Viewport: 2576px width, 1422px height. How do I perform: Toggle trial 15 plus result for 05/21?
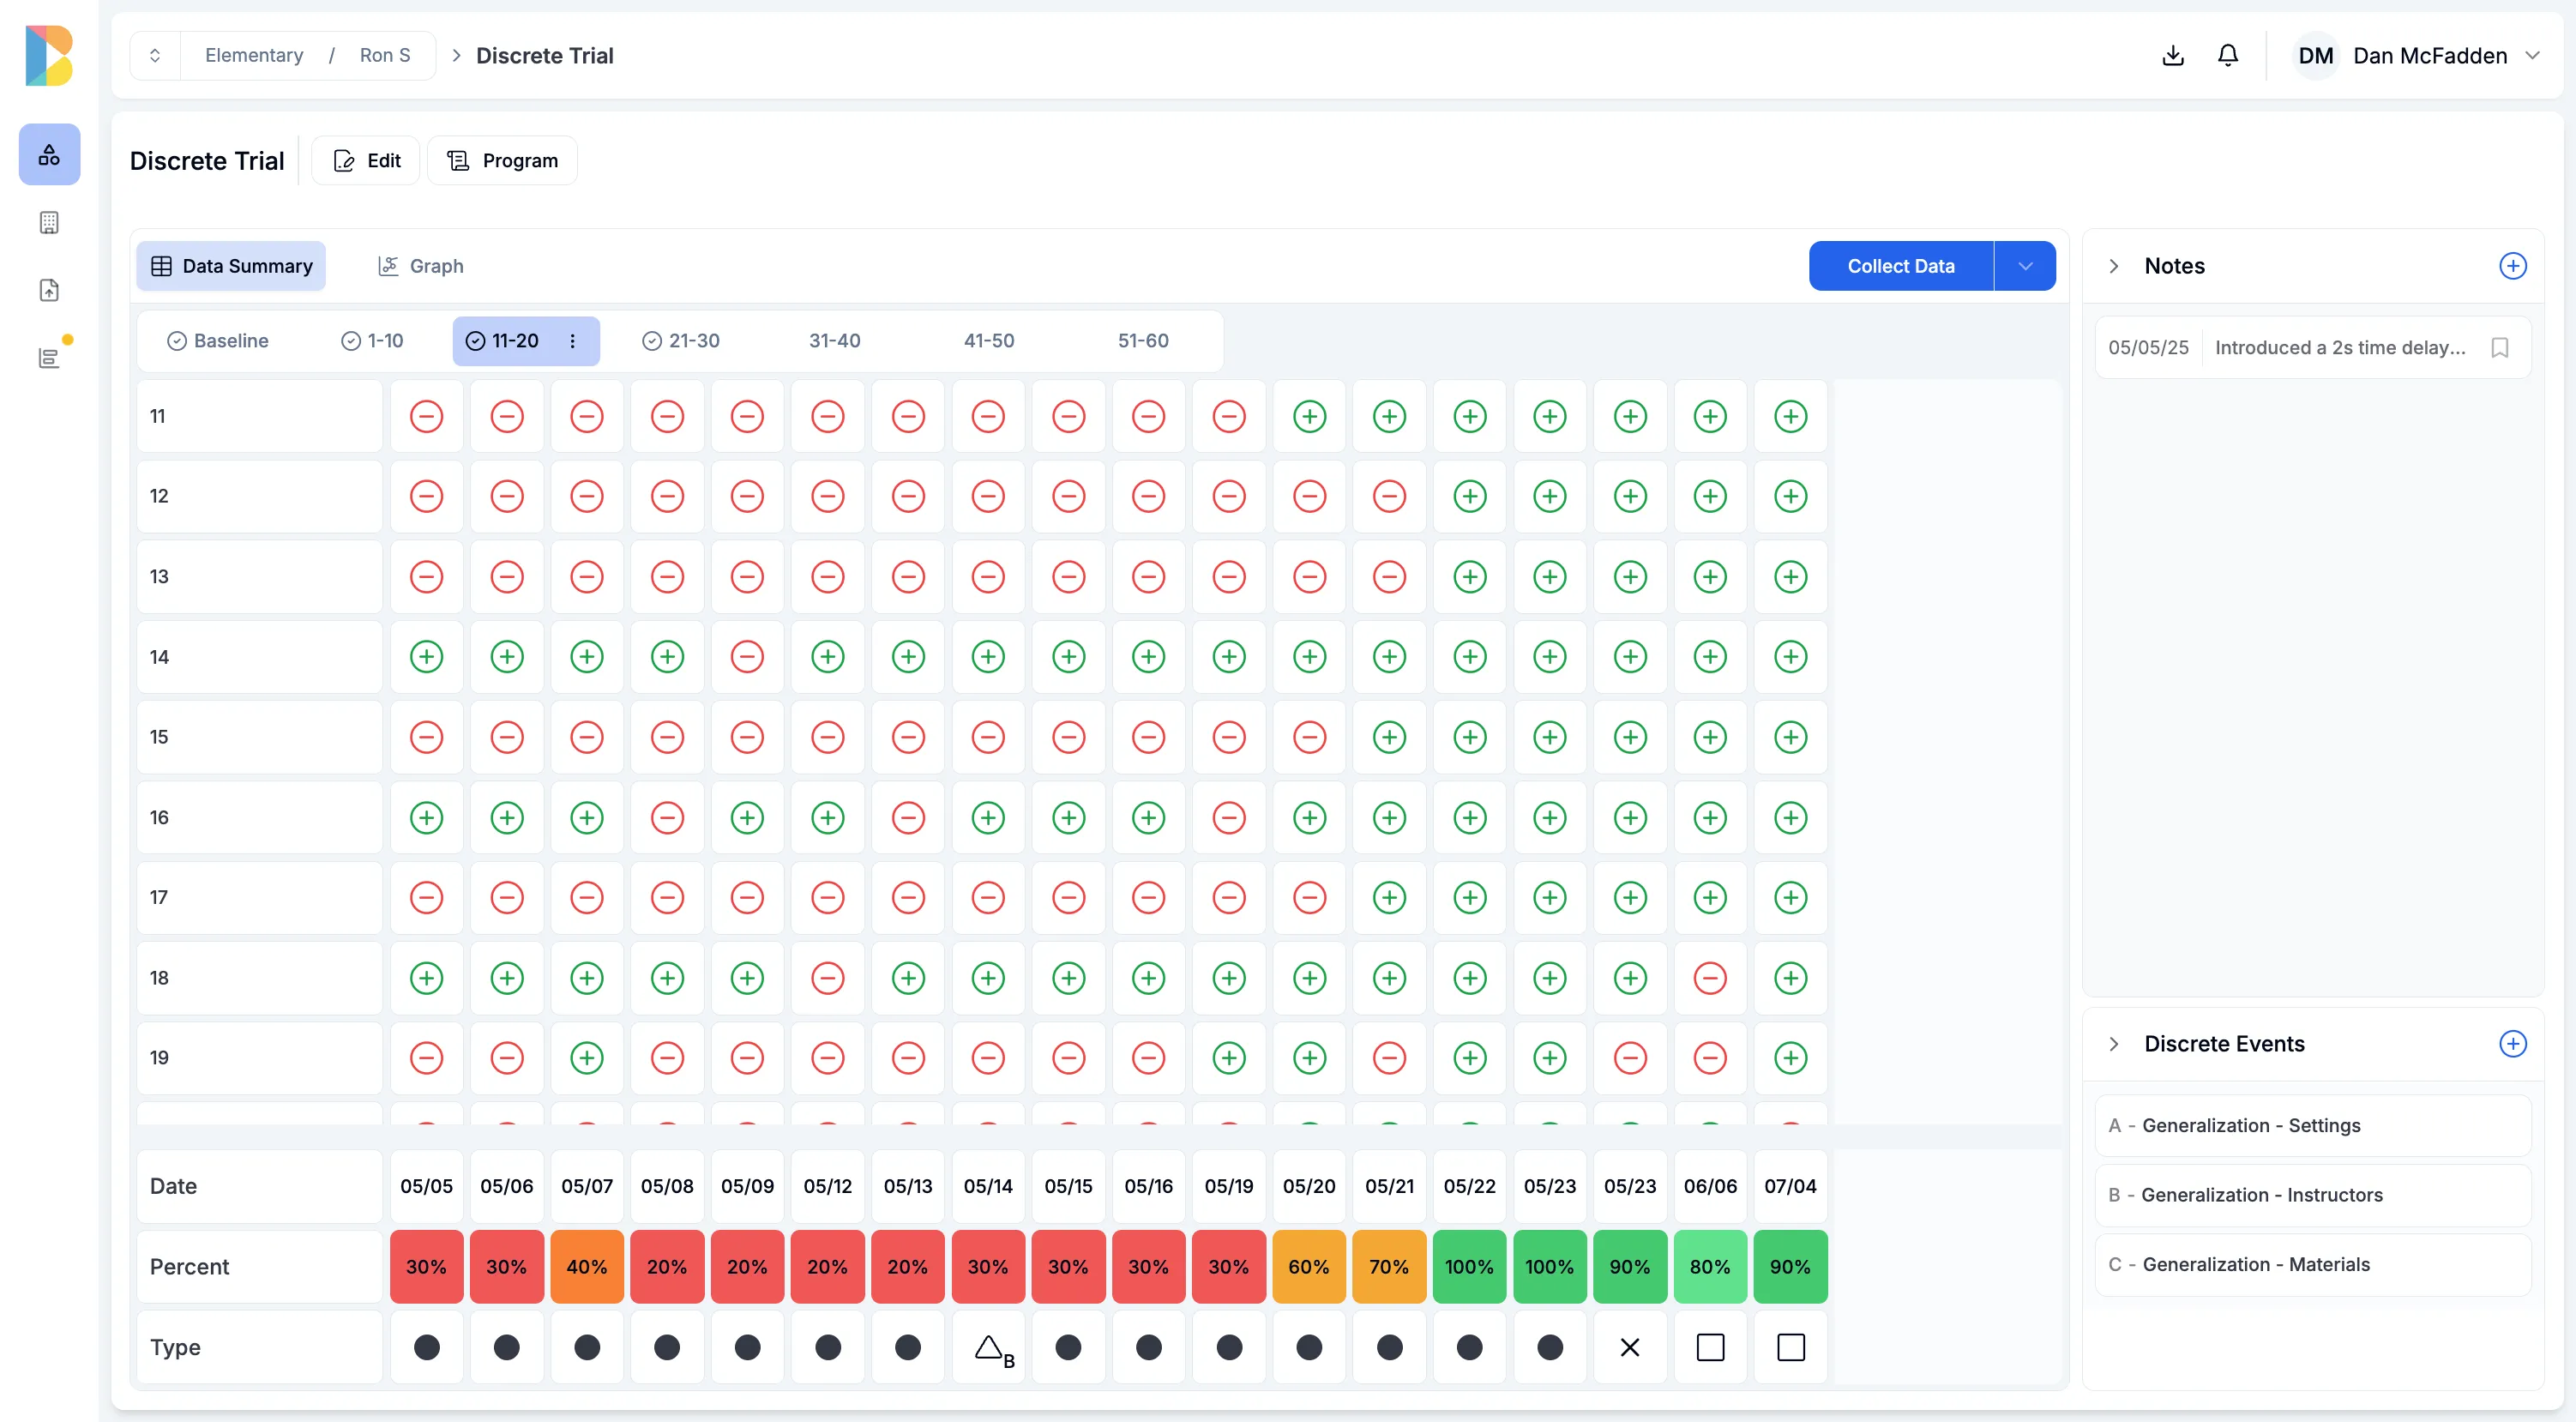[1389, 738]
